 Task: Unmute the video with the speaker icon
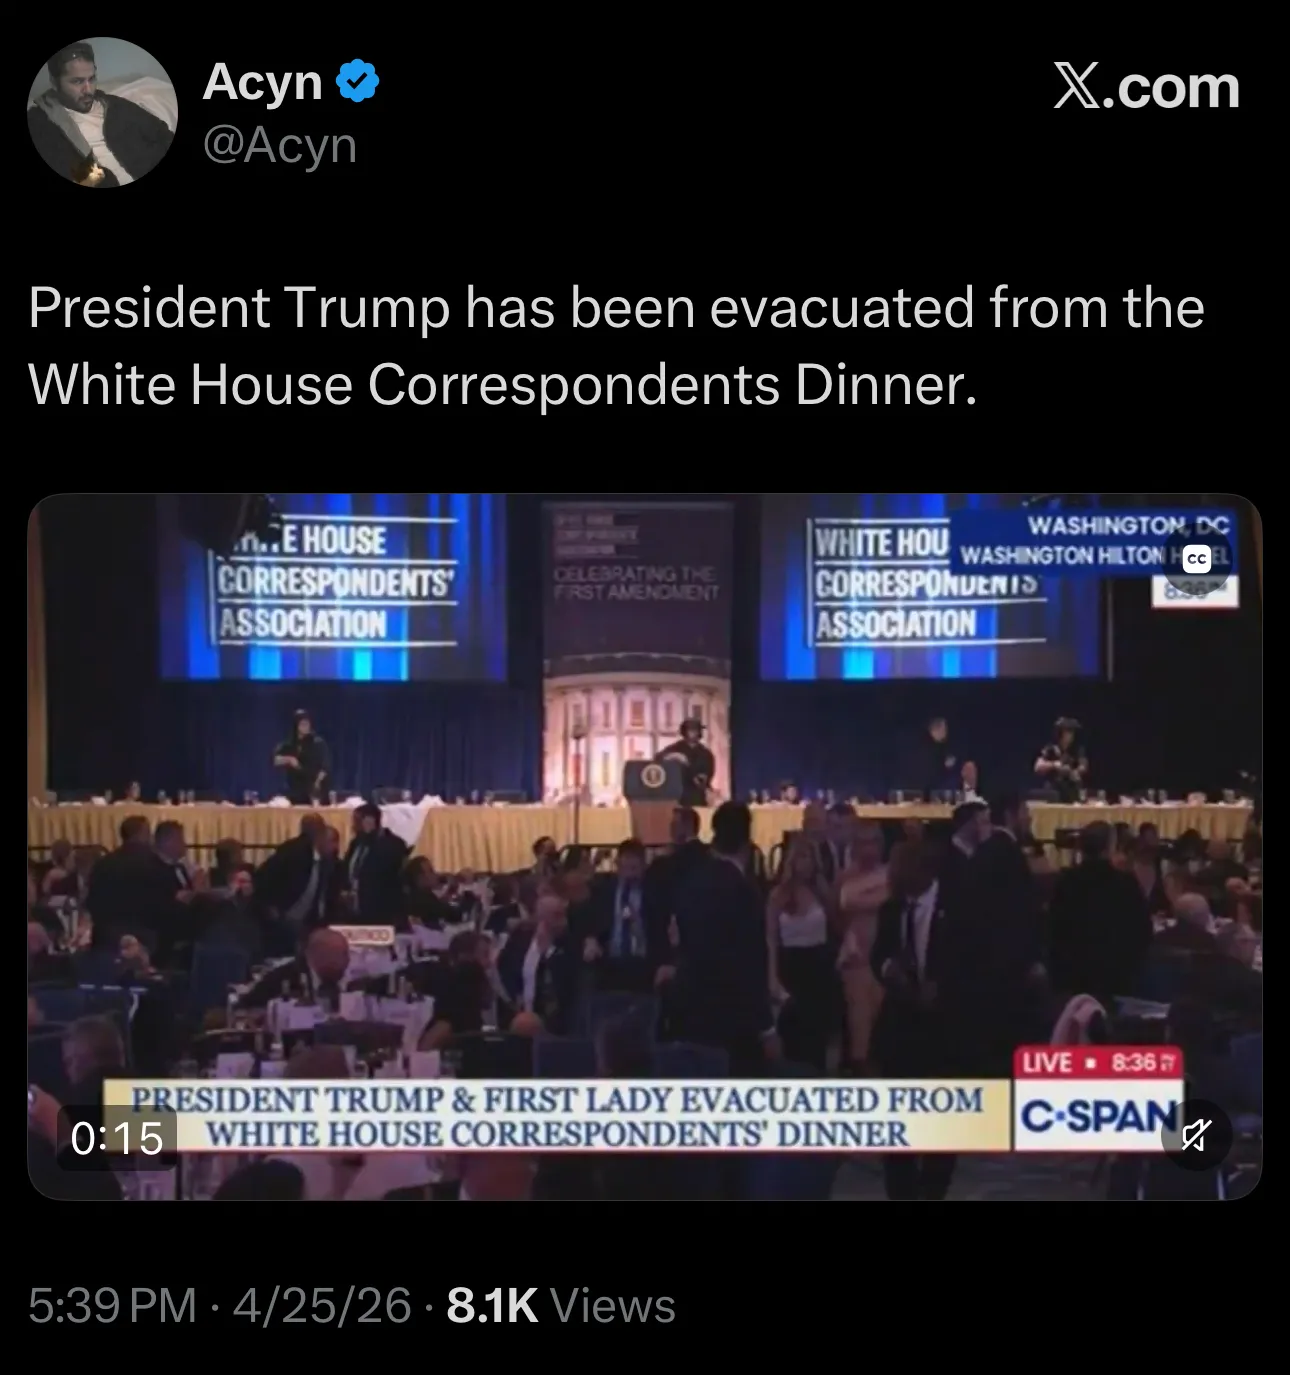click(x=1196, y=1135)
